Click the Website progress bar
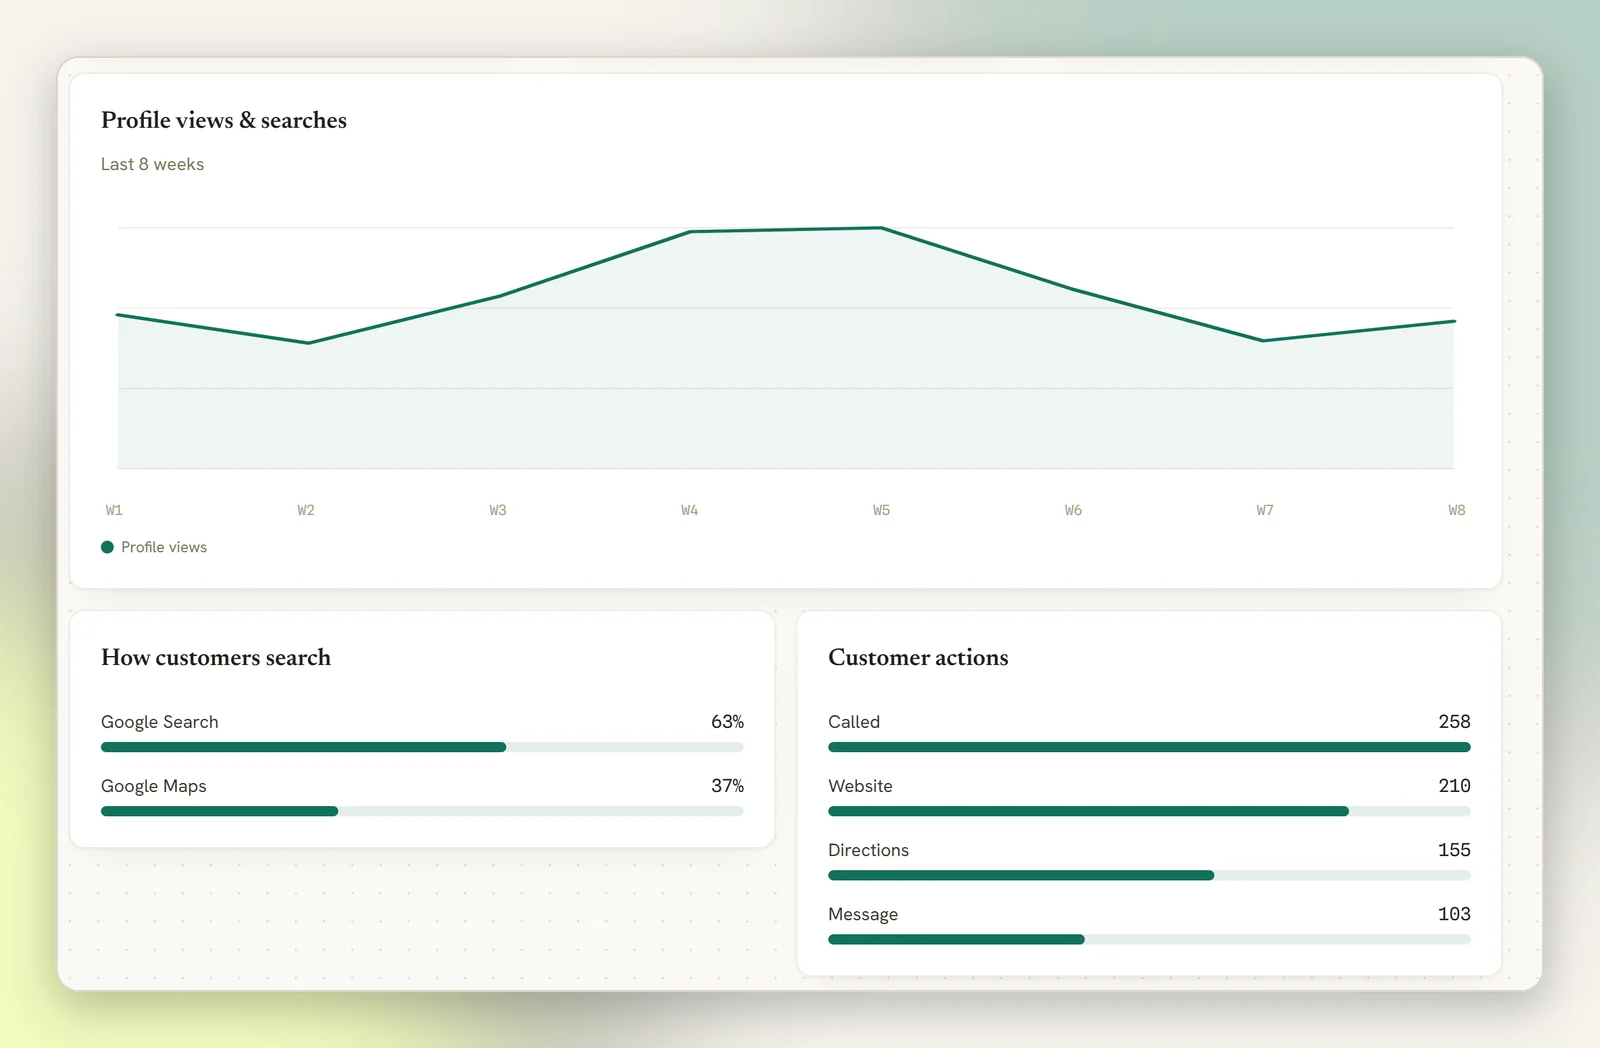The height and width of the screenshot is (1048, 1600). [x=1149, y=811]
